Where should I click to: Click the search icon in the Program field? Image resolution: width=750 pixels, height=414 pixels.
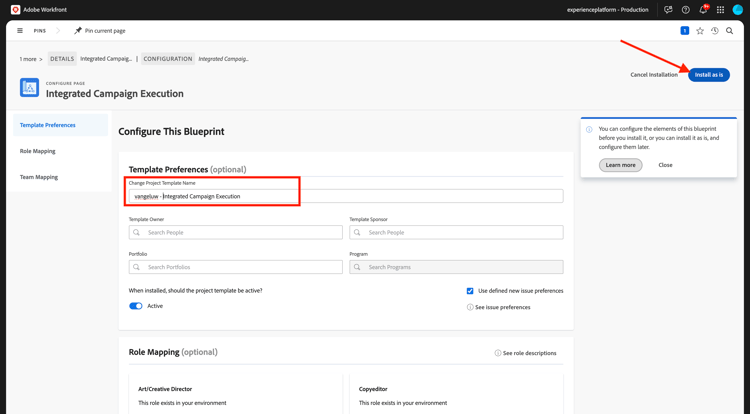click(357, 267)
